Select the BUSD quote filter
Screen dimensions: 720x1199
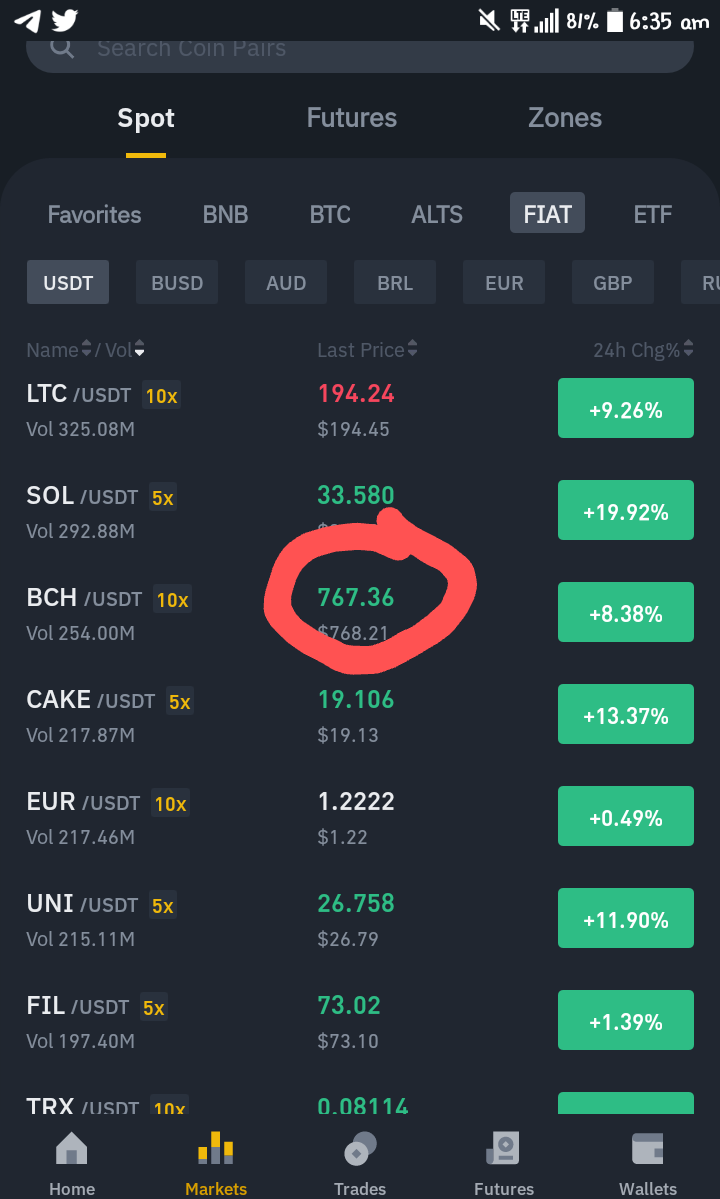(177, 282)
